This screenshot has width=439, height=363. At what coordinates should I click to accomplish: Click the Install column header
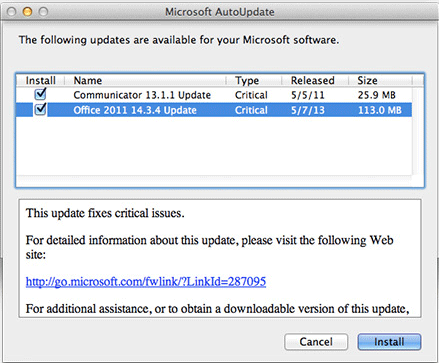[40, 80]
